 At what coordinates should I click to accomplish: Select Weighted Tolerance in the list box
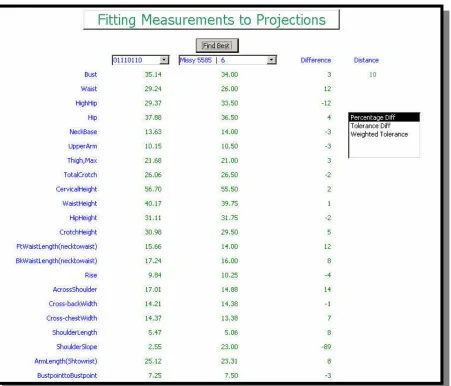coord(379,134)
